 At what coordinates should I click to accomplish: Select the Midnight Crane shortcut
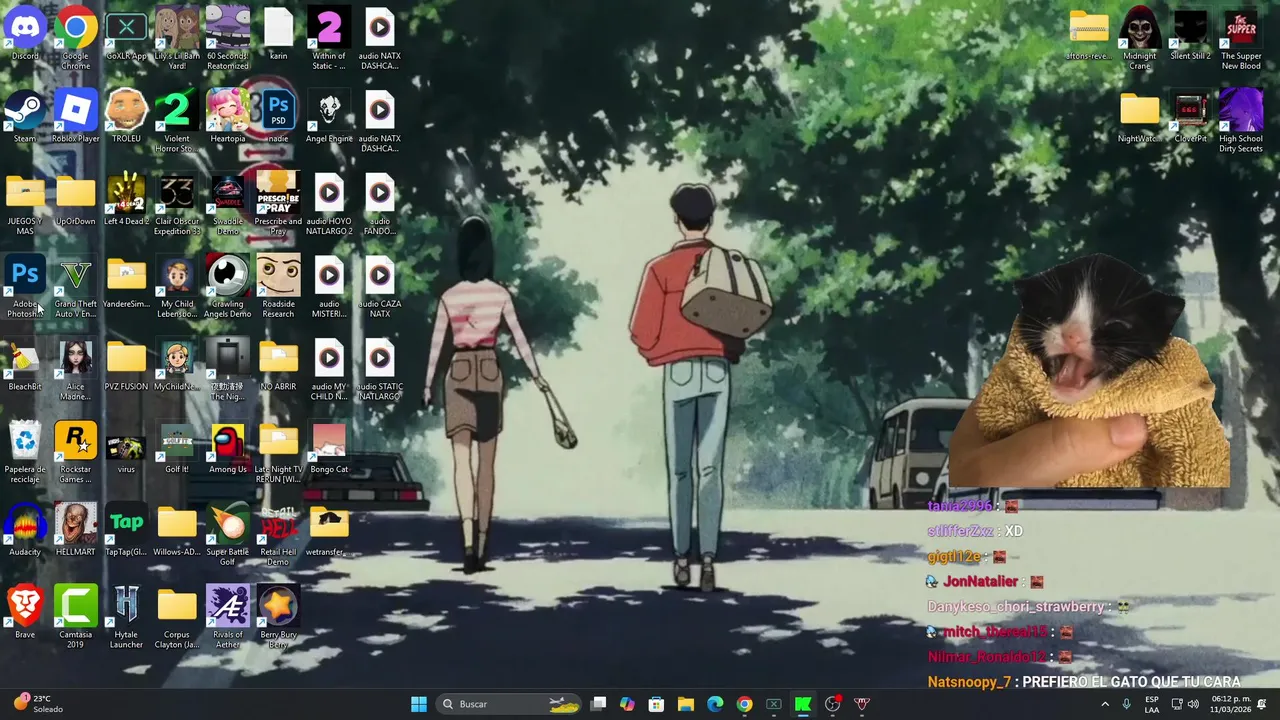pos(1139,38)
